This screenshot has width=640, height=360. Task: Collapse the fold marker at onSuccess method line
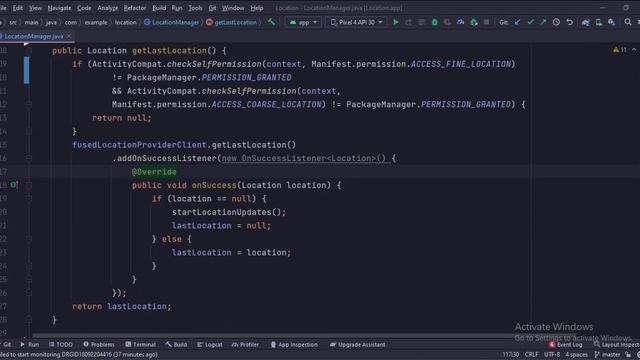click(x=29, y=185)
